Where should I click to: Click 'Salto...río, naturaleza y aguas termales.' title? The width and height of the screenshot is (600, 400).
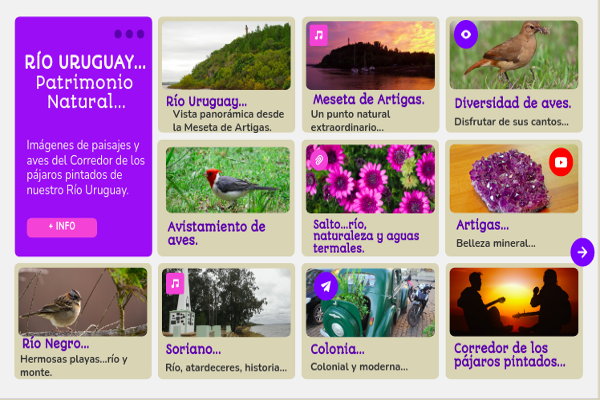pos(366,236)
